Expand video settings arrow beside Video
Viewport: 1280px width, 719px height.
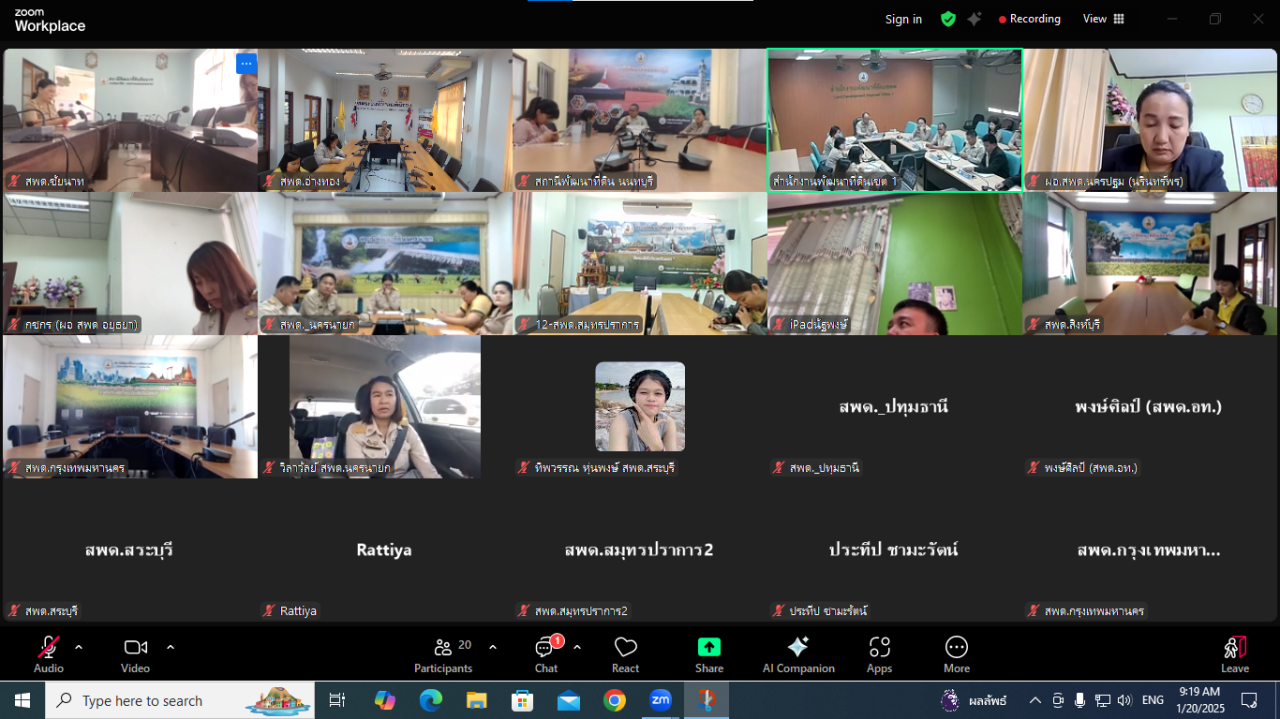coord(170,647)
